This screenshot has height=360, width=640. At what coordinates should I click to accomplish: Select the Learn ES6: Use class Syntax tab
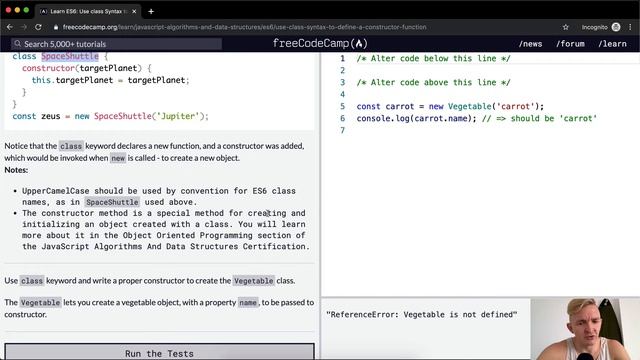88,11
